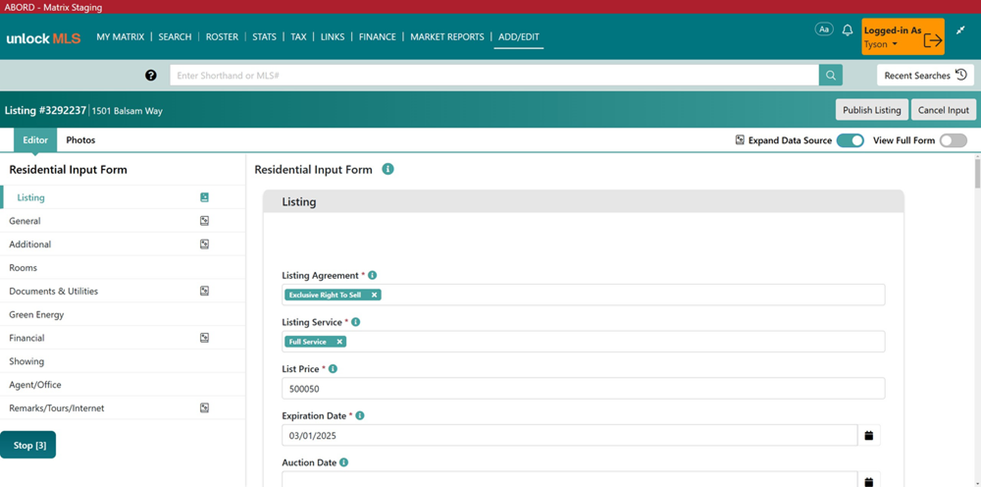Click the info icon beside Residential Input Form heading
Screen dimensions: 981x487
(x=388, y=169)
